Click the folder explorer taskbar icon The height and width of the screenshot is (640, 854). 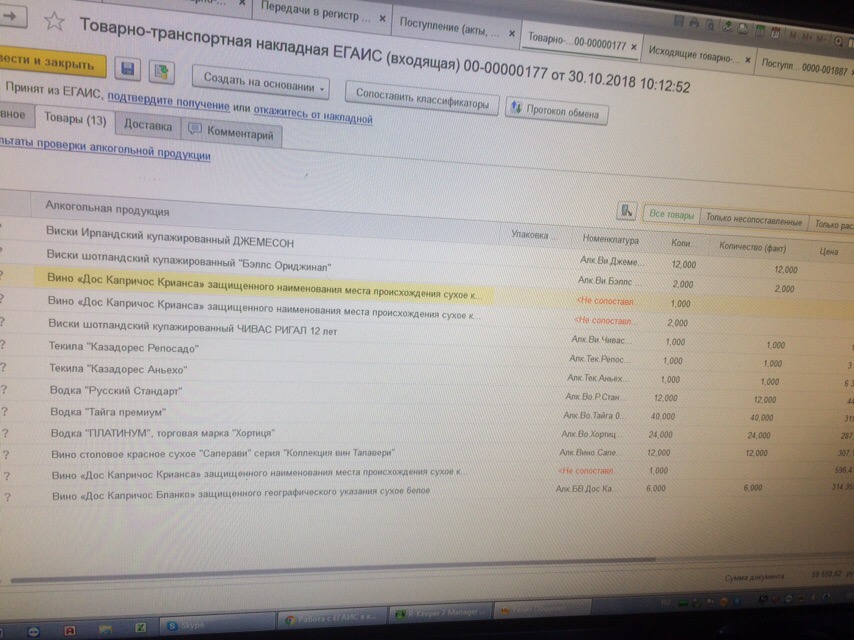point(105,630)
